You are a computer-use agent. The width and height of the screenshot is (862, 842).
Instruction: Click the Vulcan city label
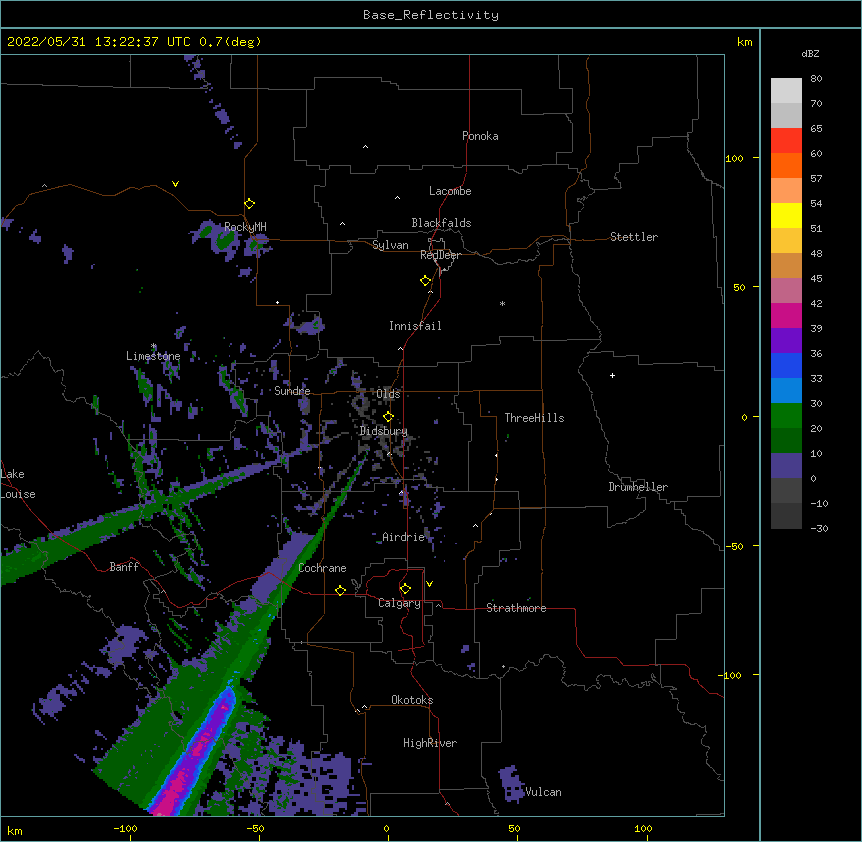[543, 792]
